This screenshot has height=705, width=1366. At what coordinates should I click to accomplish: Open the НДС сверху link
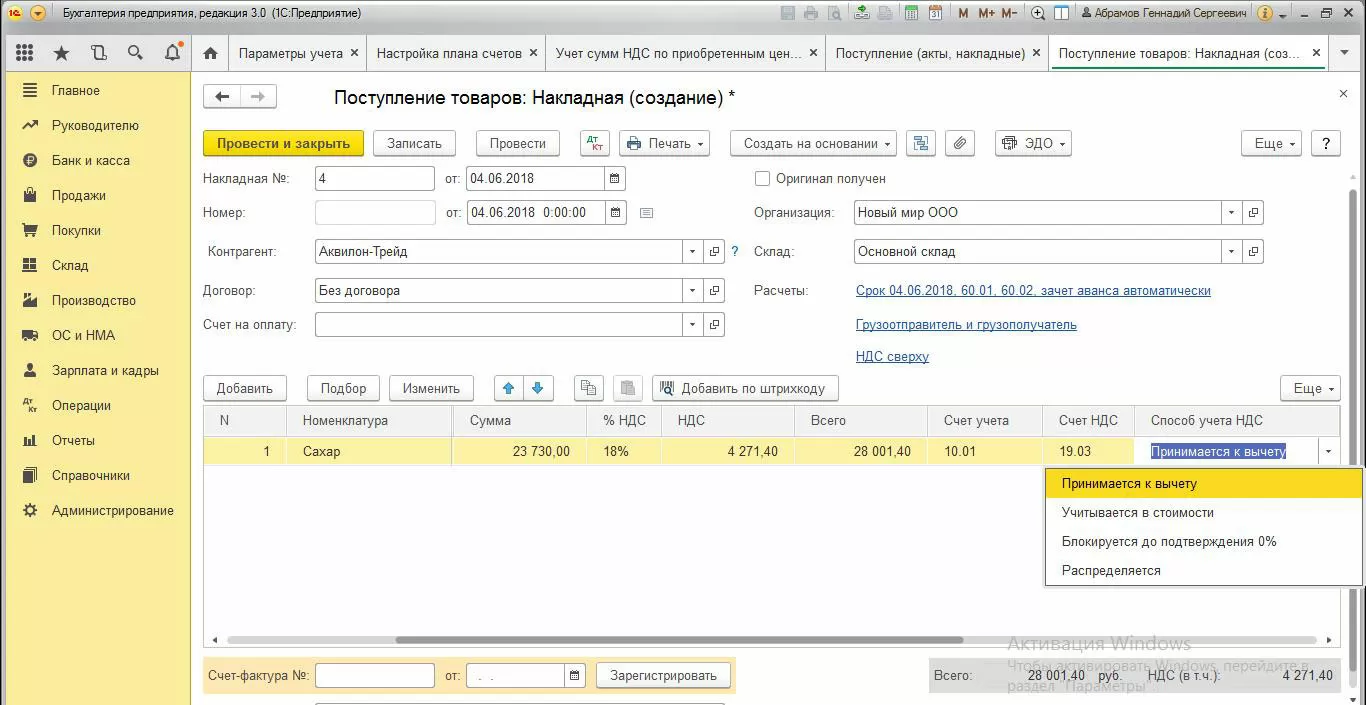tap(892, 356)
